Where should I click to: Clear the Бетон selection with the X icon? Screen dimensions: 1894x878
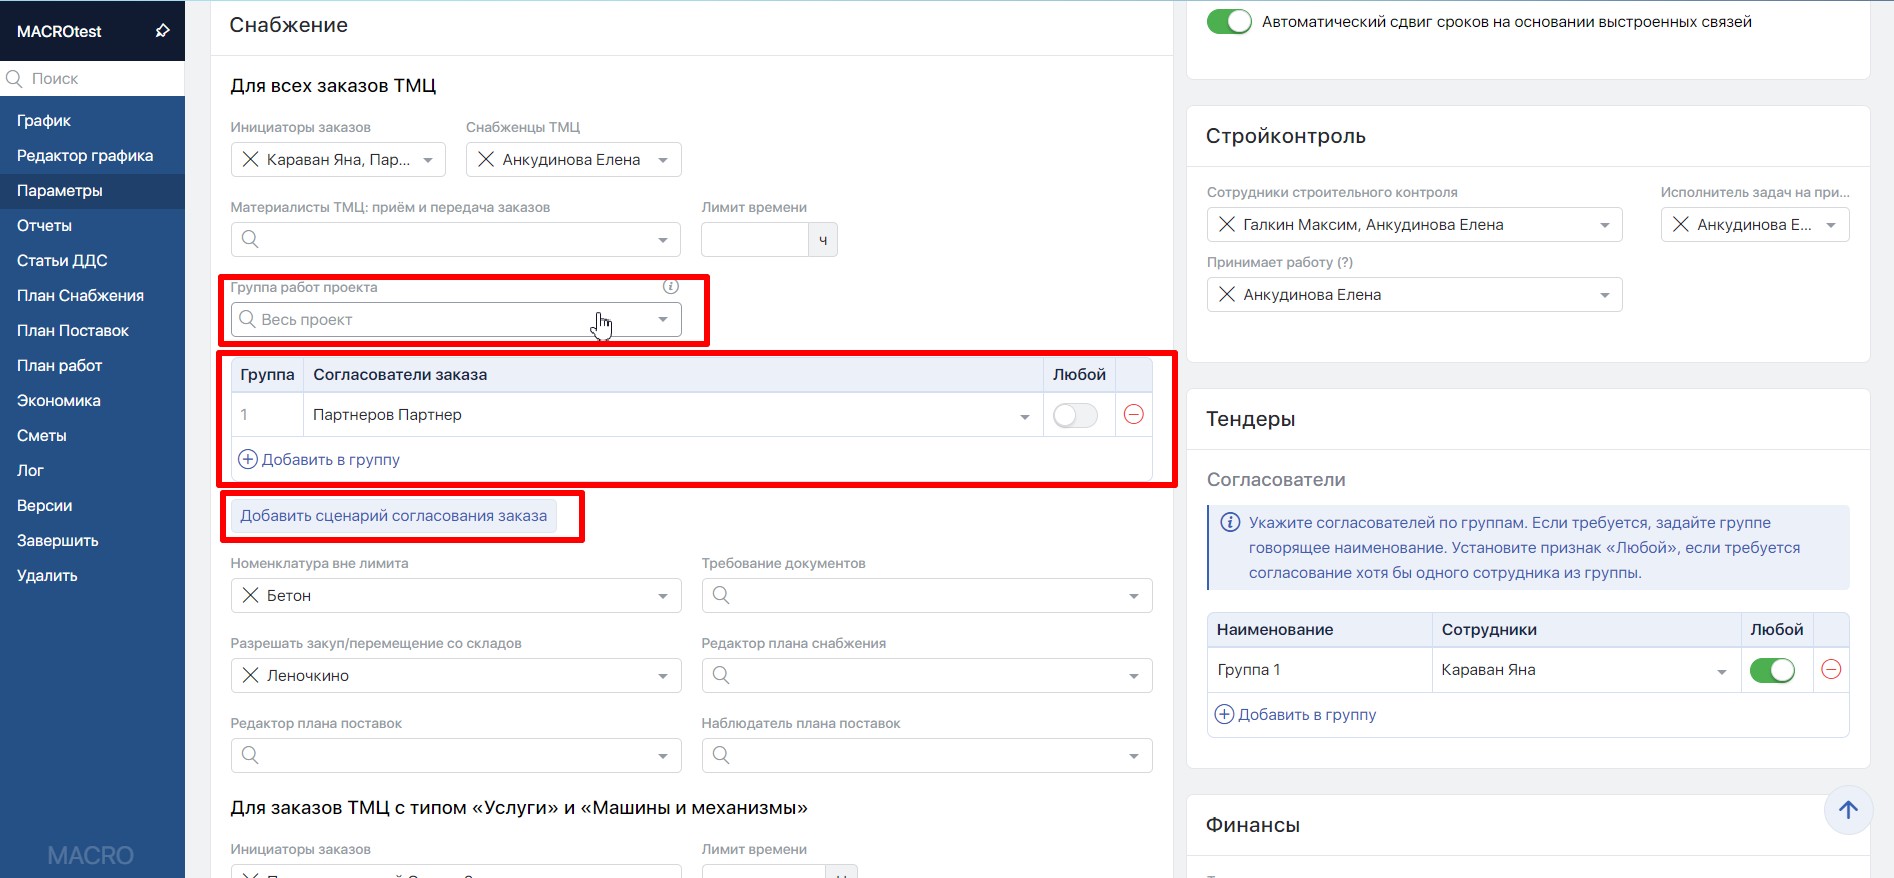250,596
